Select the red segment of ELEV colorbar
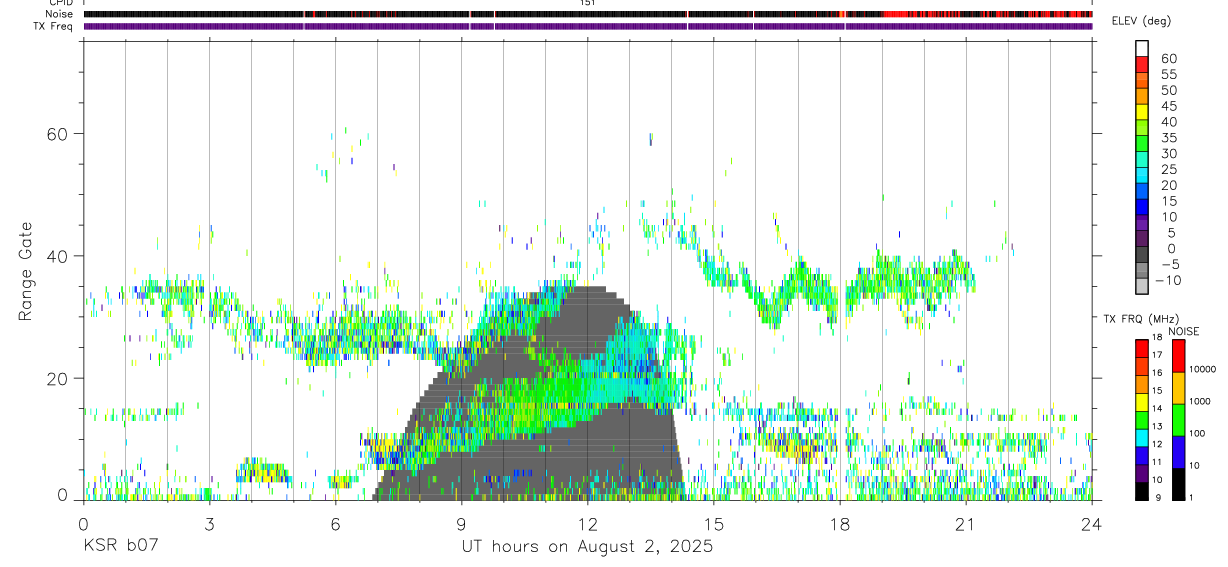The image size is (1228, 567). (1142, 64)
